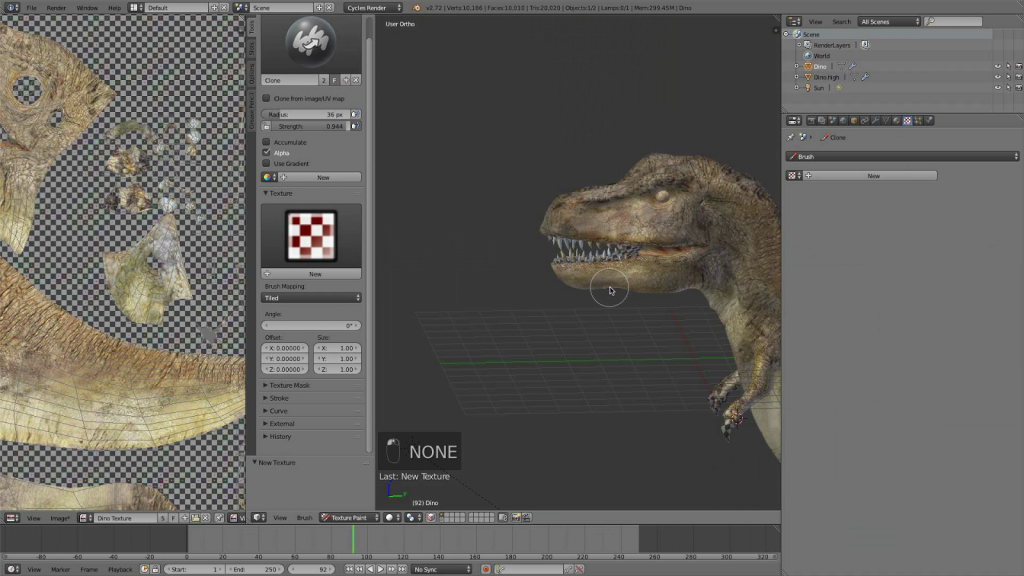The width and height of the screenshot is (1024, 576).
Task: Toggle the Accumulate checkbox
Action: pos(266,142)
